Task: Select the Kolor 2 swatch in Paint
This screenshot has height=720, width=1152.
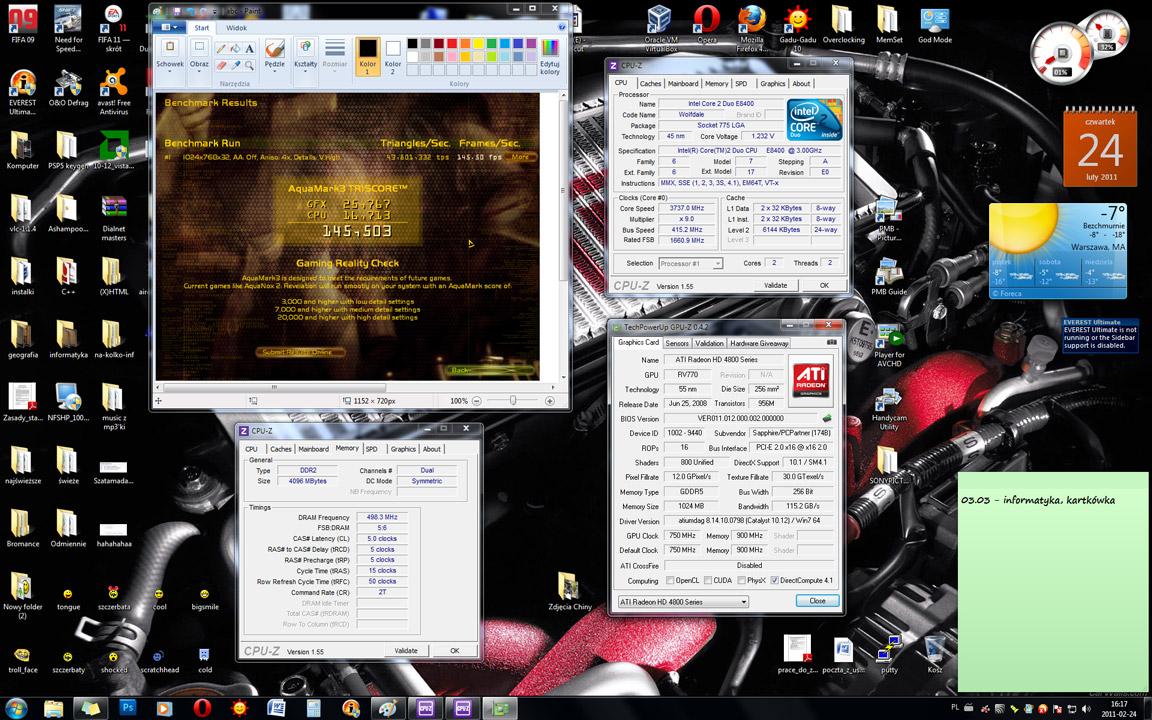Action: (393, 57)
